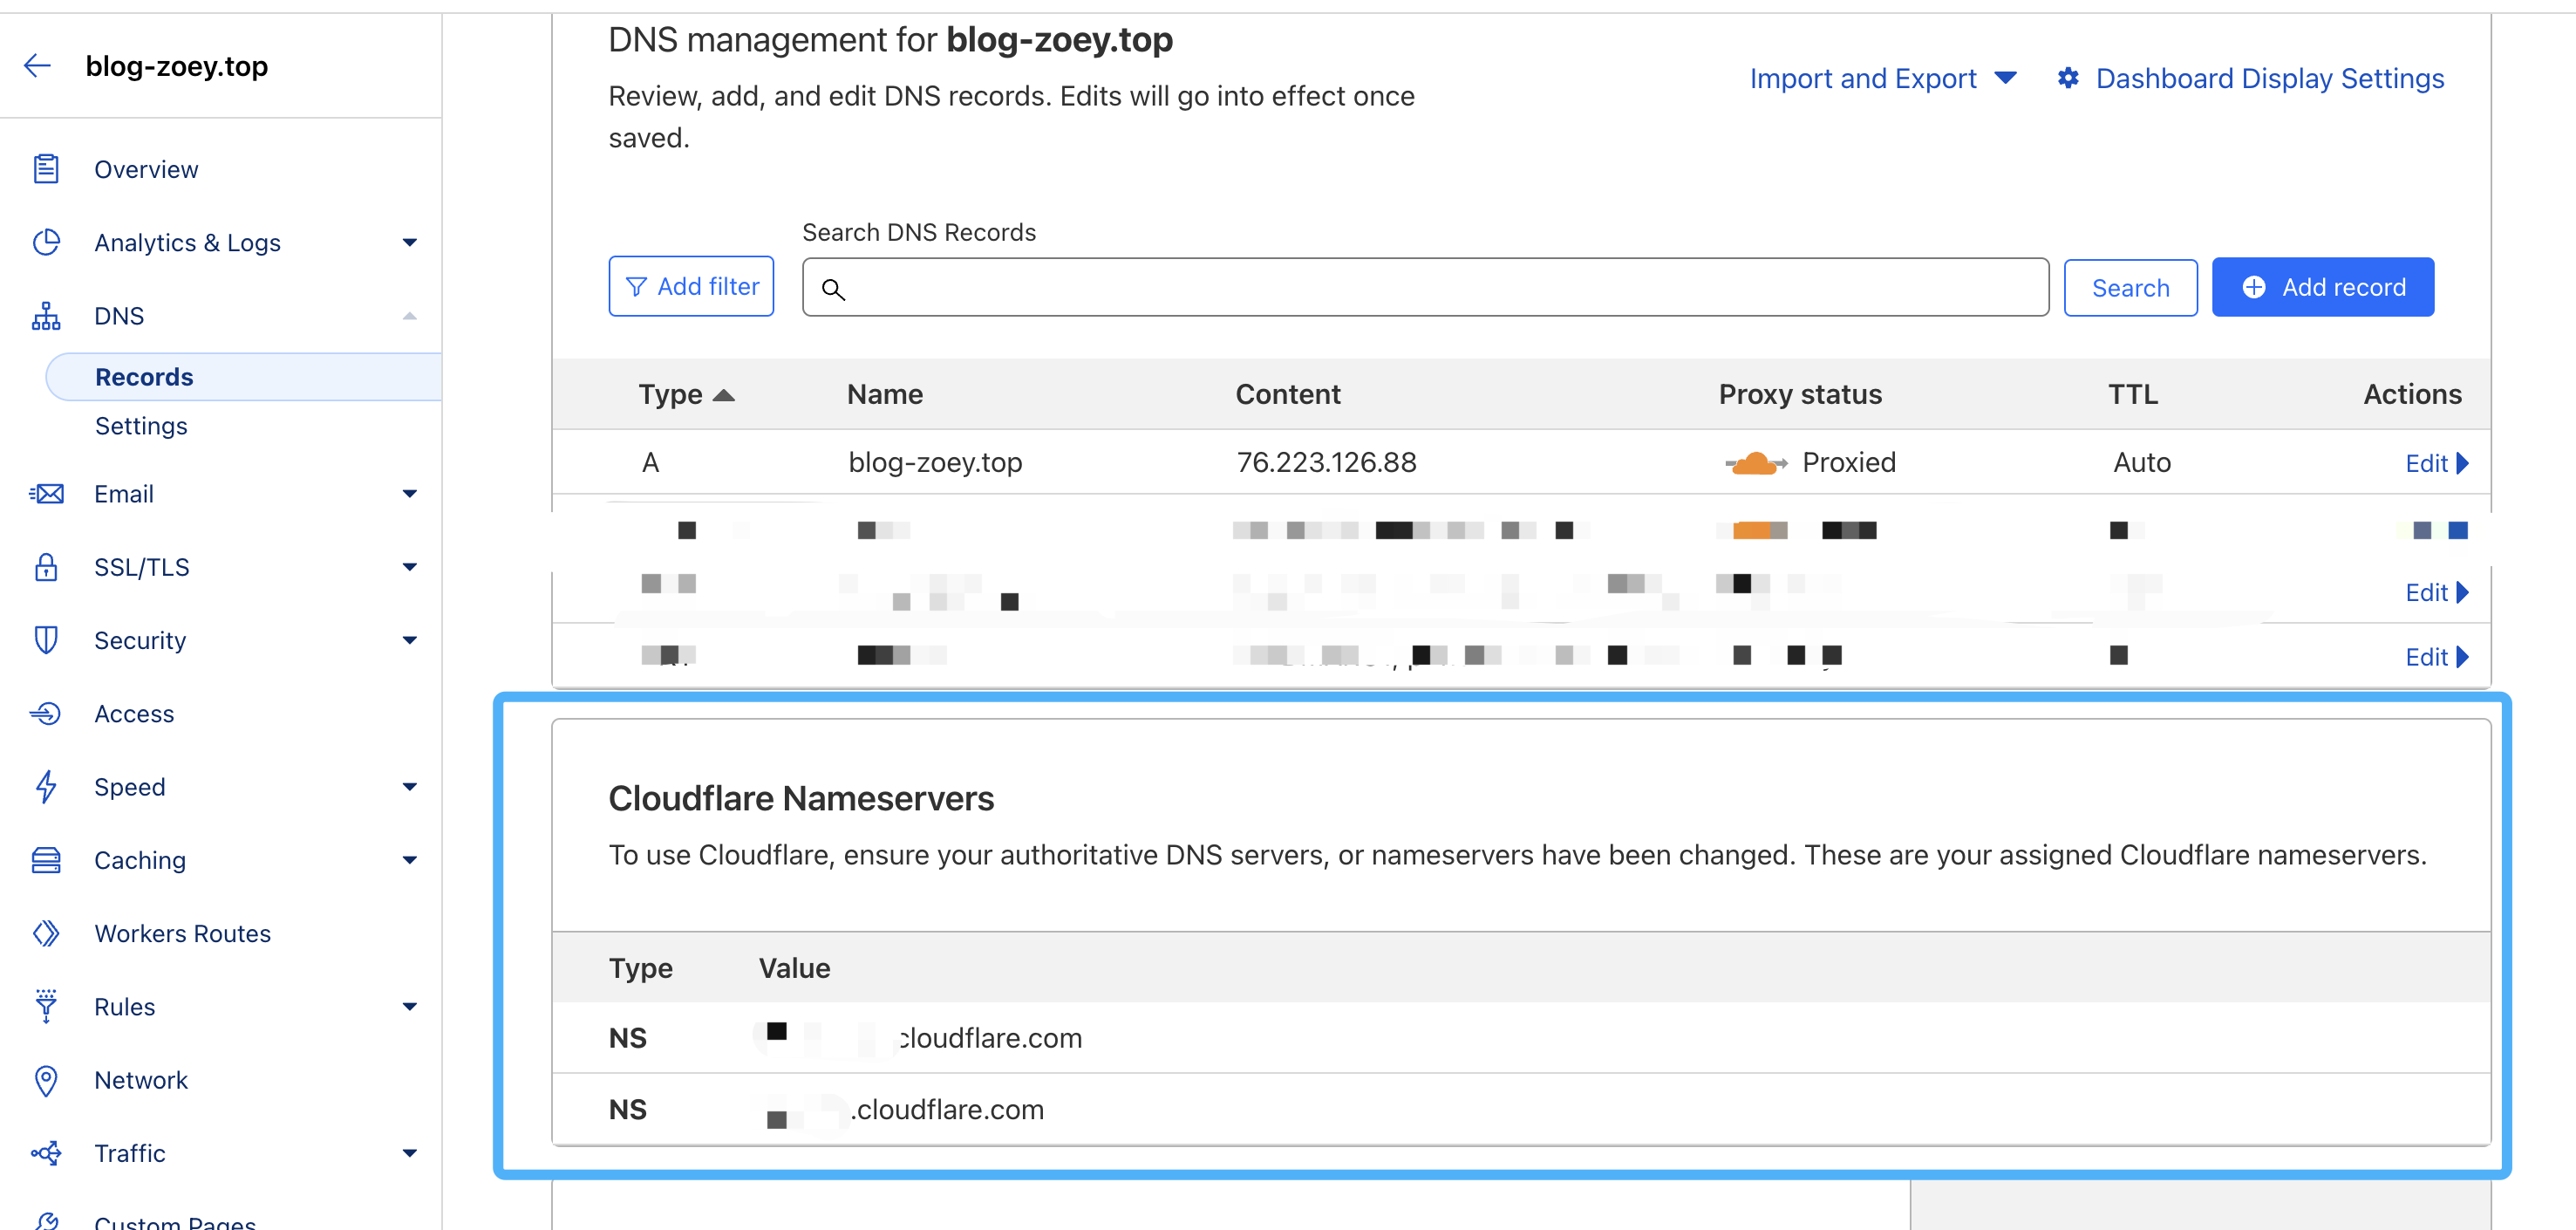This screenshot has height=1230, width=2576.
Task: Click the Add record button
Action: 2322,287
